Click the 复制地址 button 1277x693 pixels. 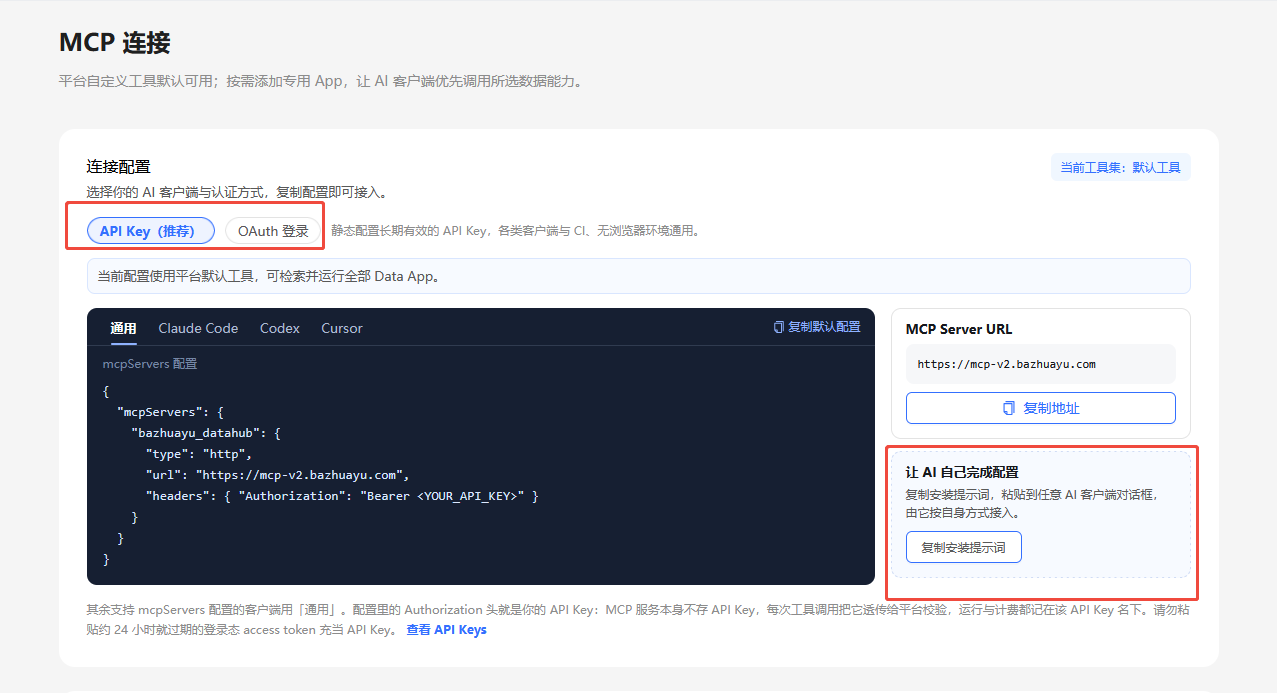coord(1041,408)
